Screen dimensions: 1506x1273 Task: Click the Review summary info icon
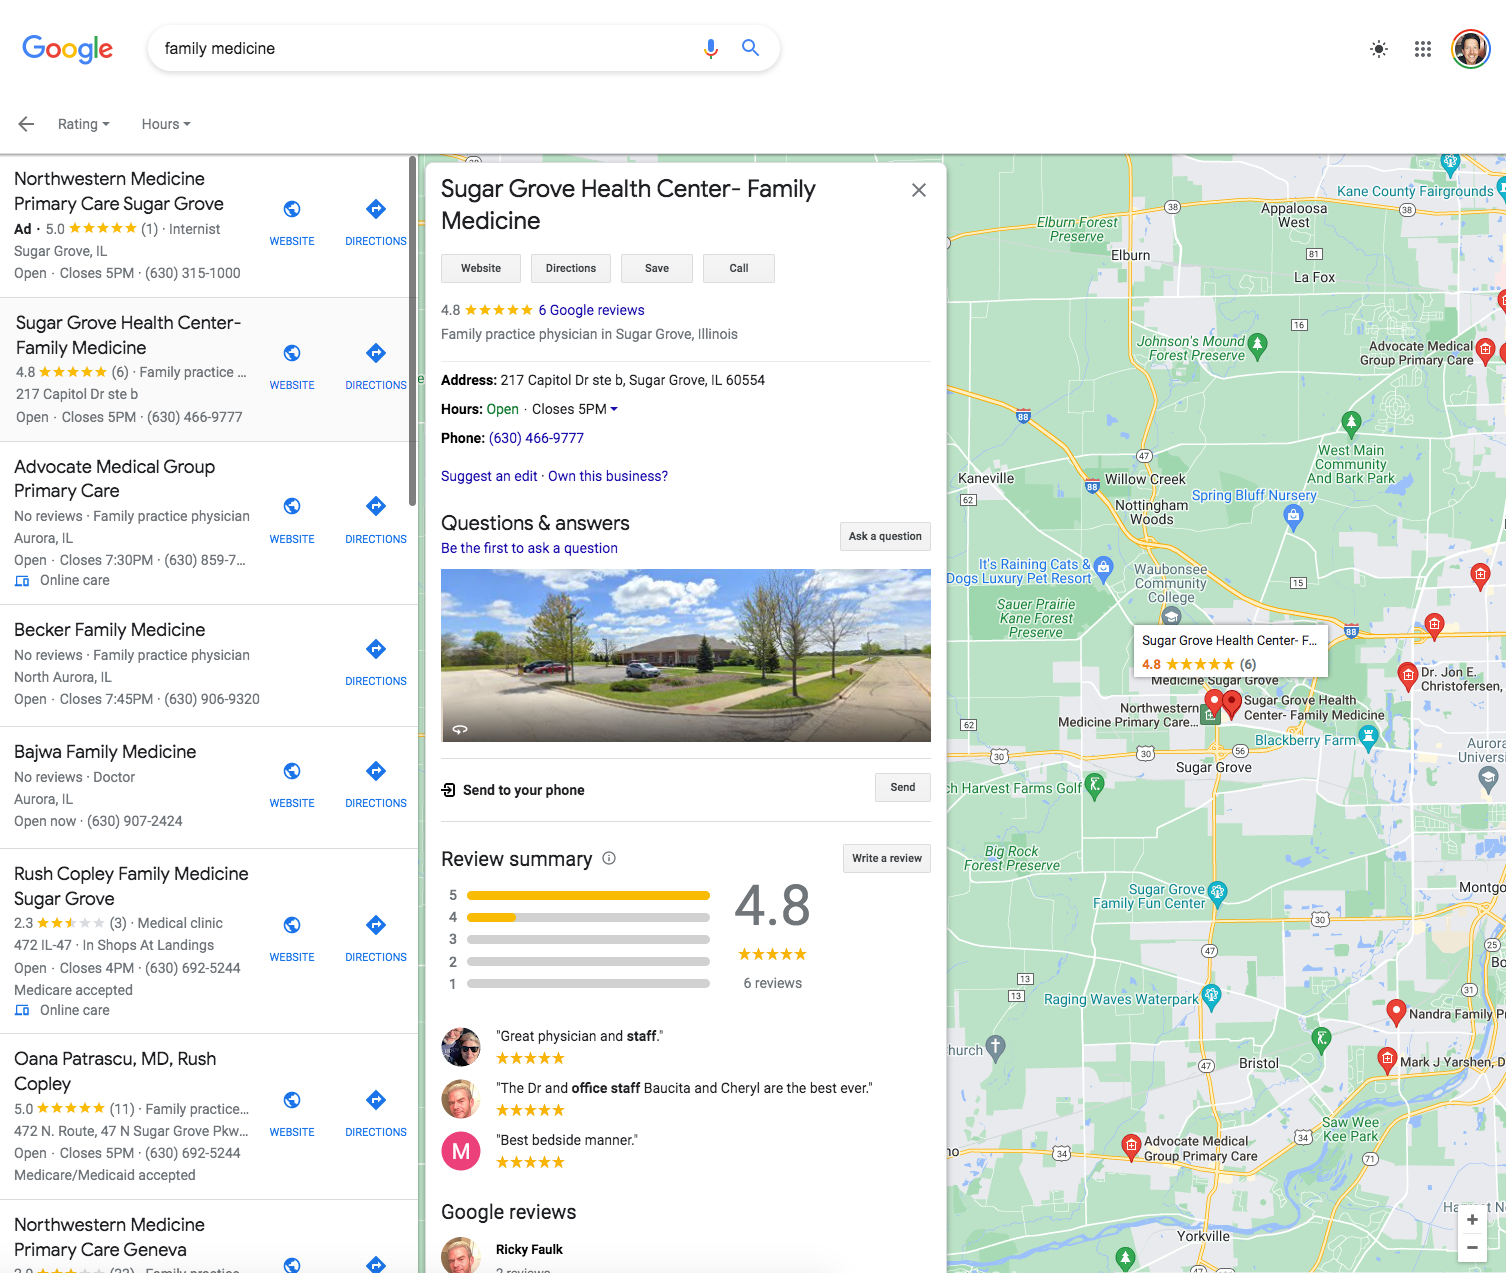[609, 858]
